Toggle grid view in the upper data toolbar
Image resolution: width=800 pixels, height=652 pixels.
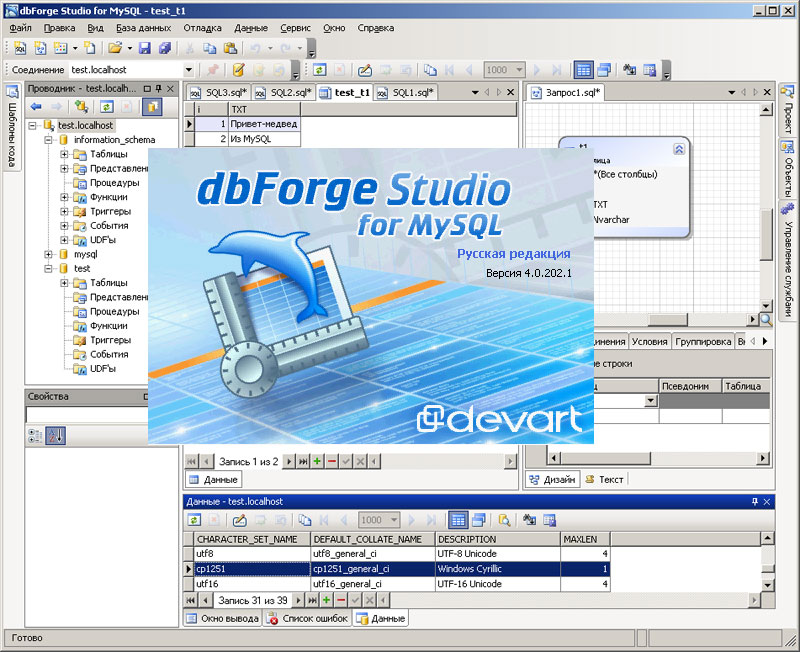583,70
